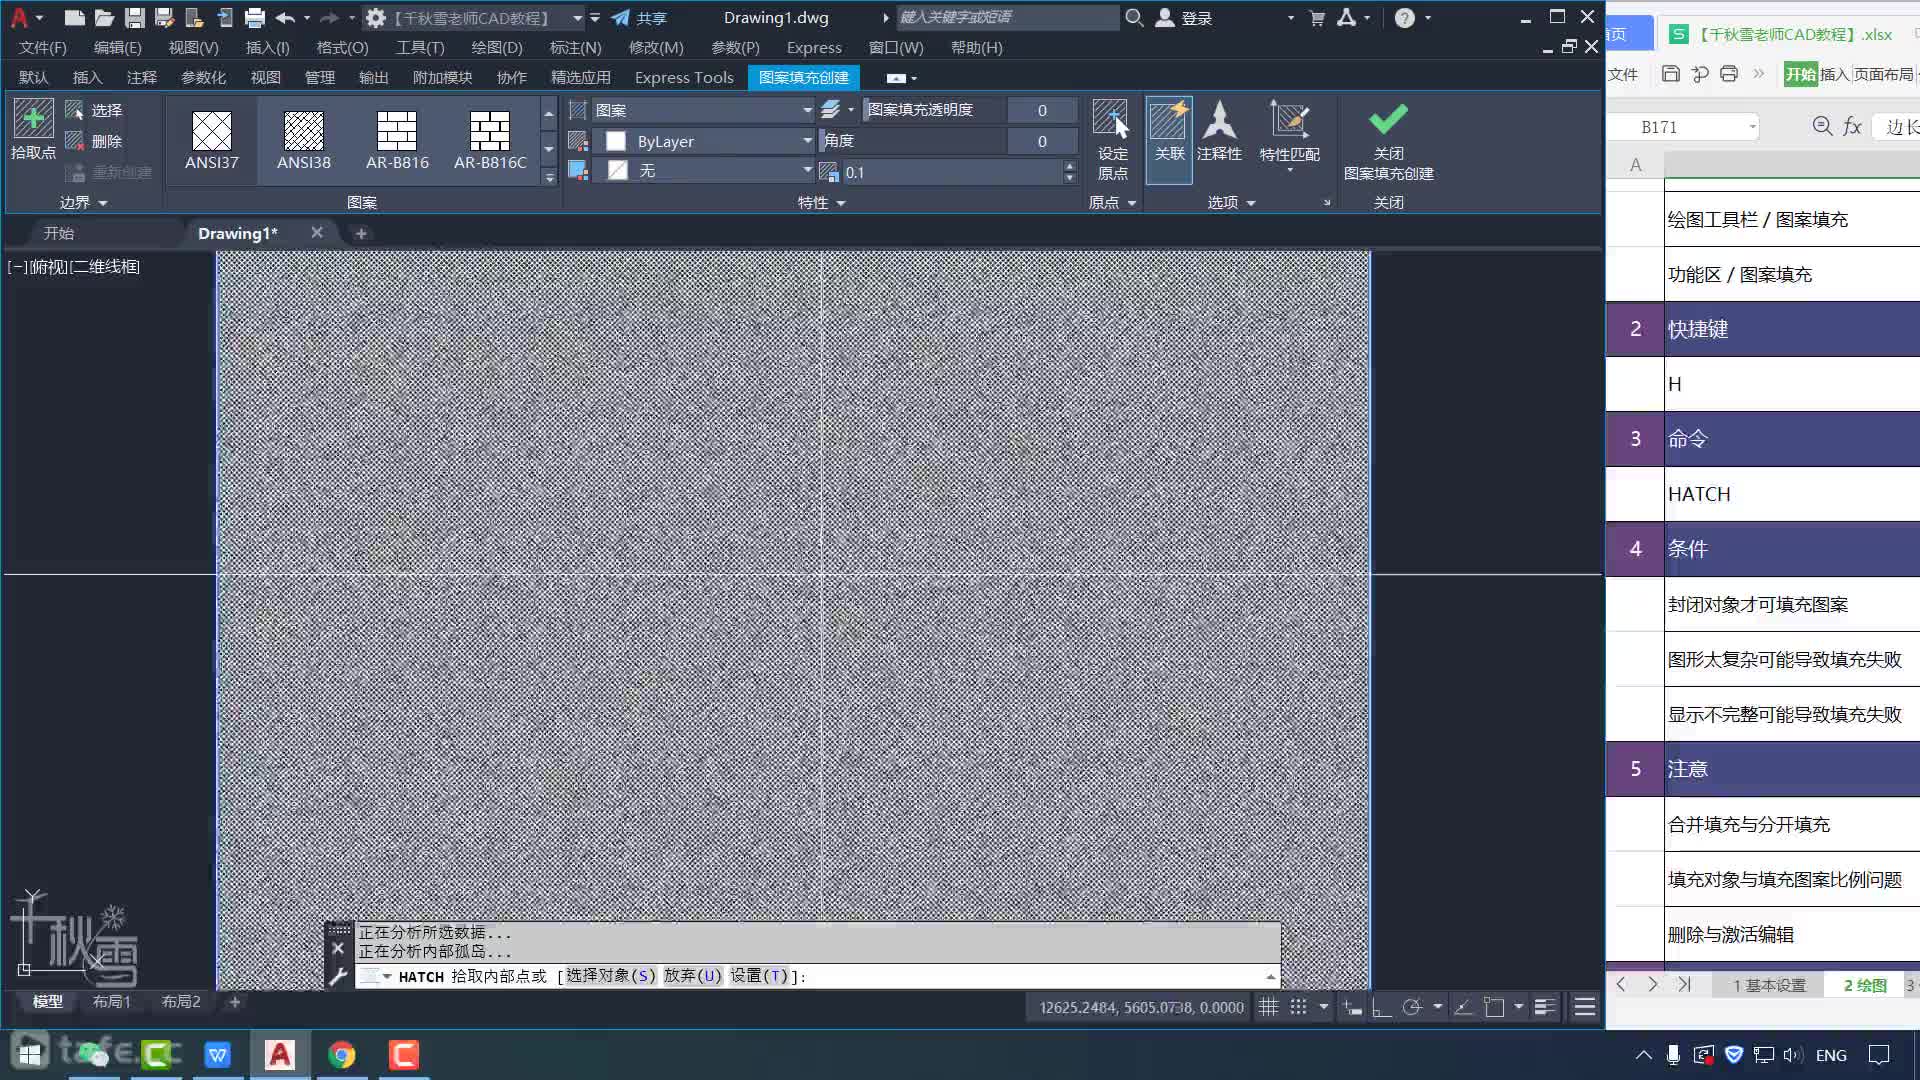Toggle polar tracking icon in status bar
The image size is (1920, 1080).
pos(1411,1007)
